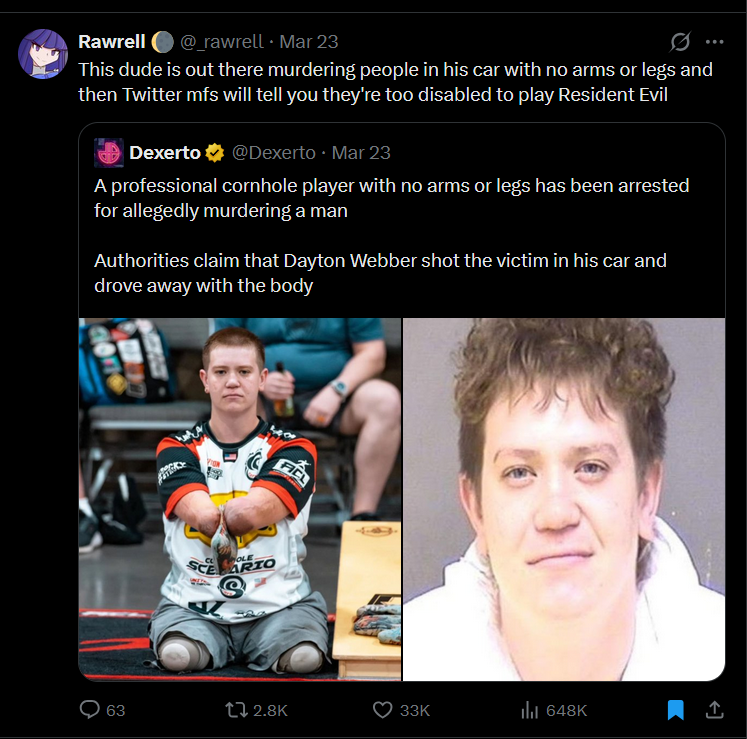Open the three-dot more options menu
Image resolution: width=747 pixels, height=739 pixels.
[x=715, y=42]
